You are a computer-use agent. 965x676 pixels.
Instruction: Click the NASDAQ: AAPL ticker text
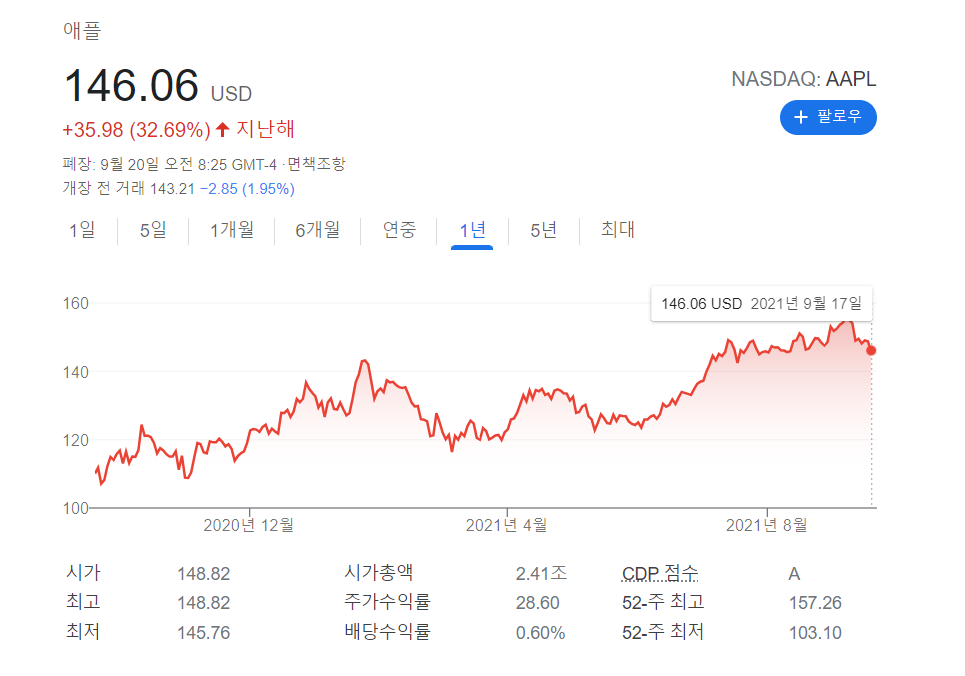803,79
